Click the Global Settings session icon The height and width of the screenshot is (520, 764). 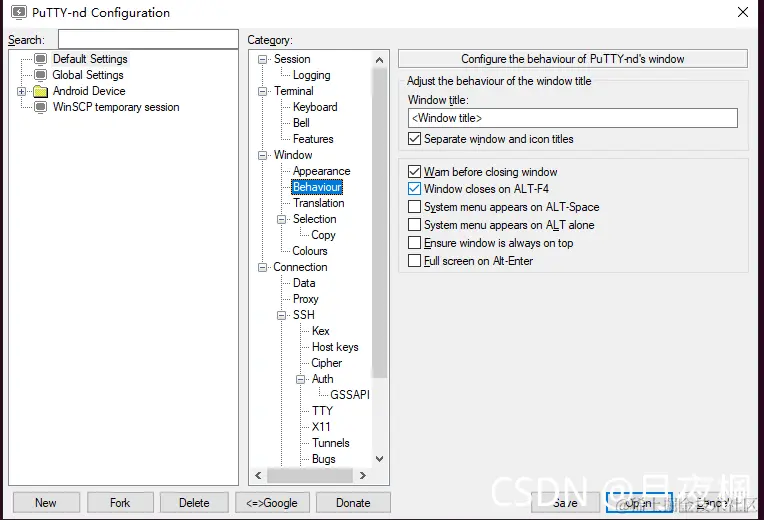[41, 75]
